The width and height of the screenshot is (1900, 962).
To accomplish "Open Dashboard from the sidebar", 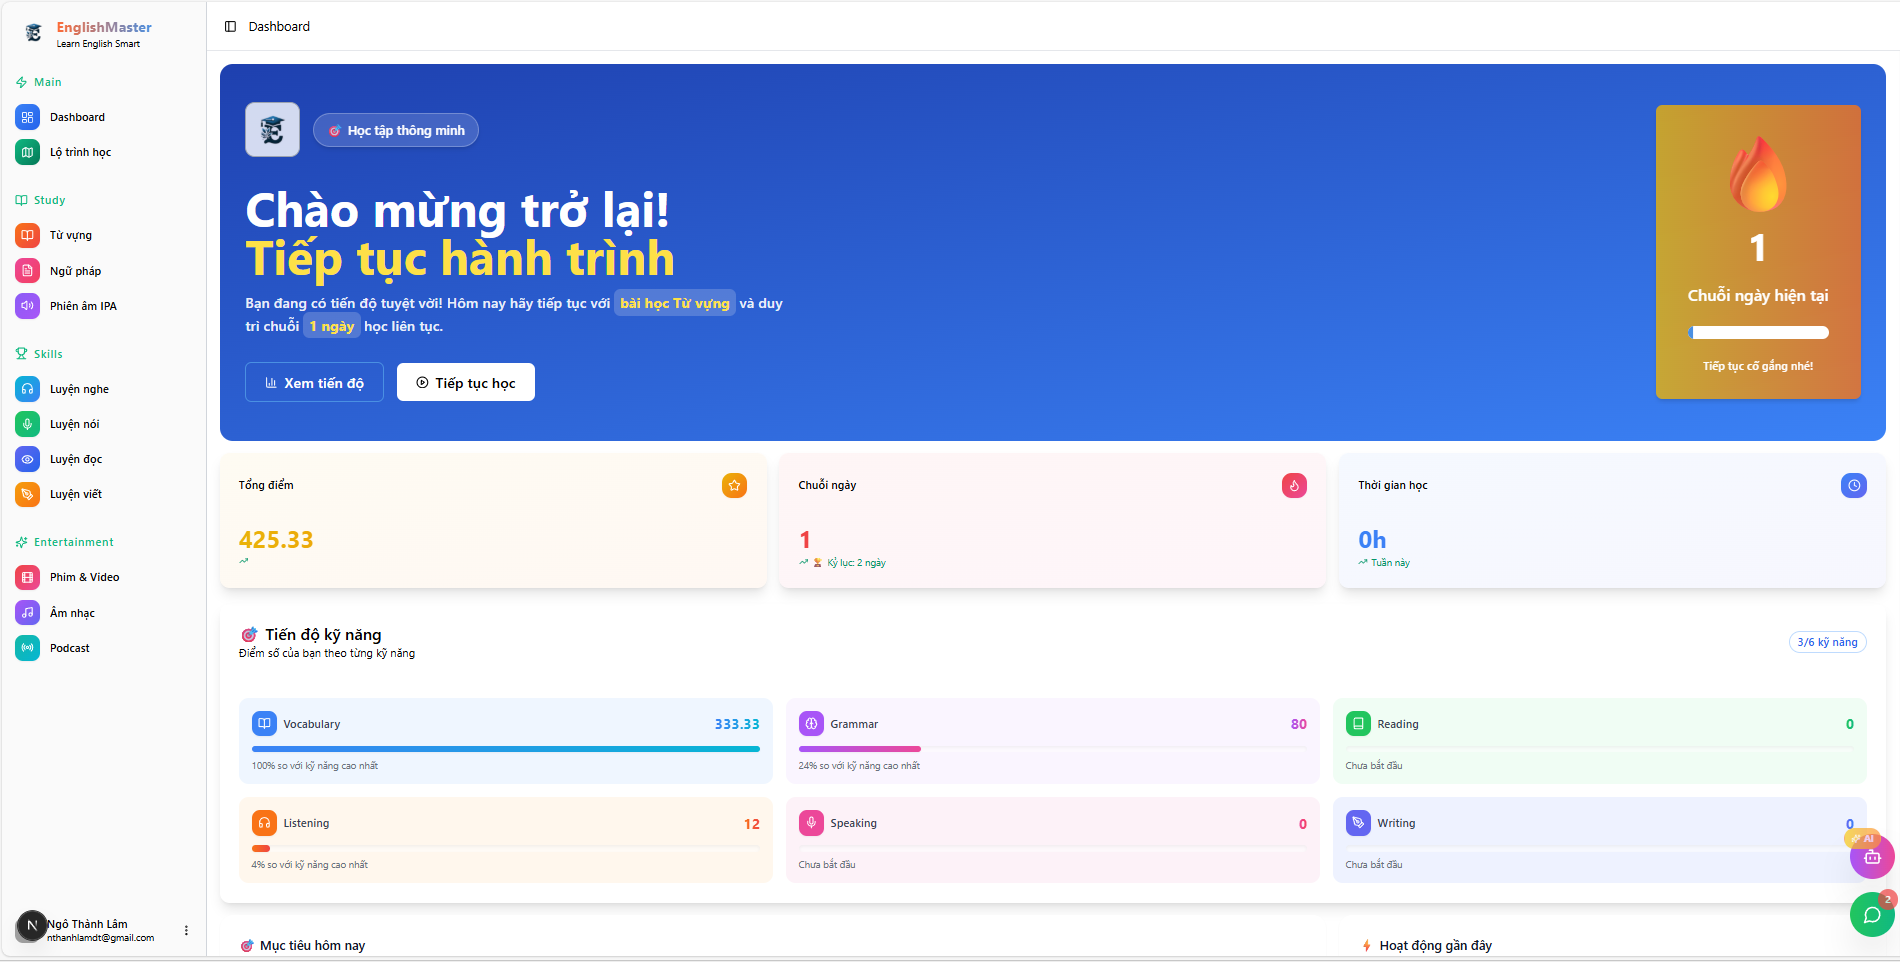I will [x=77, y=117].
